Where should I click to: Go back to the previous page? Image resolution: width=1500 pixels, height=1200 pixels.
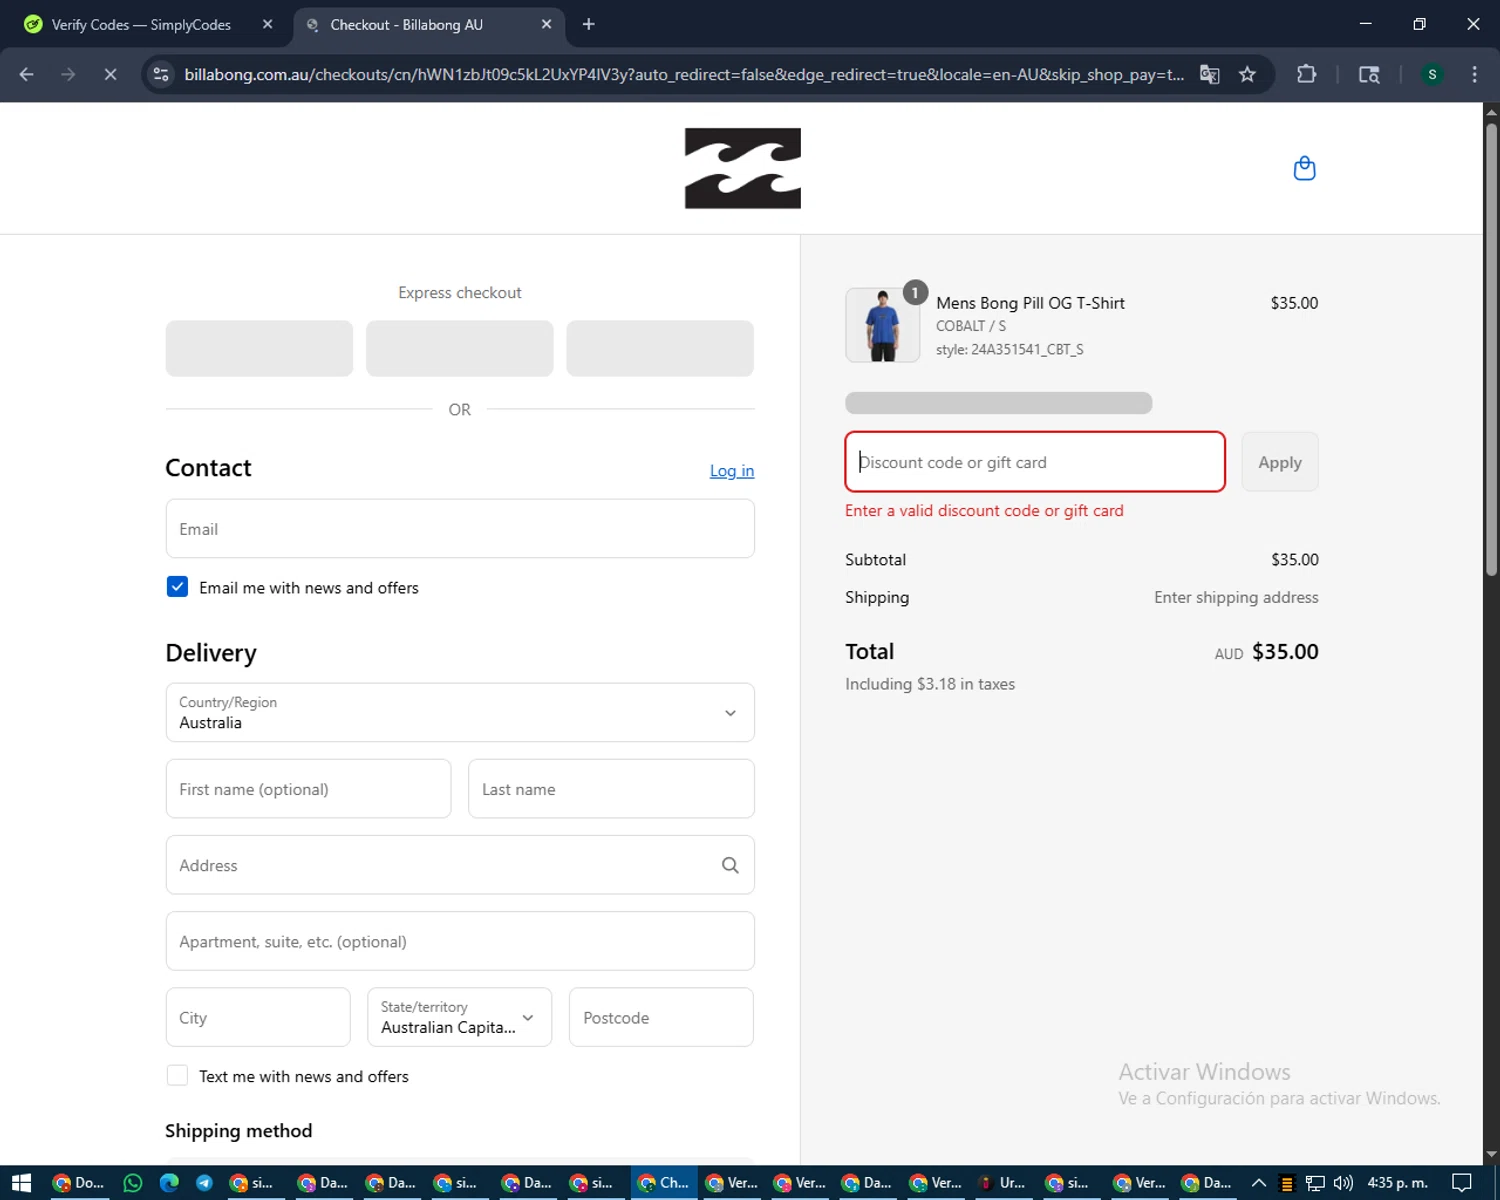pyautogui.click(x=27, y=74)
